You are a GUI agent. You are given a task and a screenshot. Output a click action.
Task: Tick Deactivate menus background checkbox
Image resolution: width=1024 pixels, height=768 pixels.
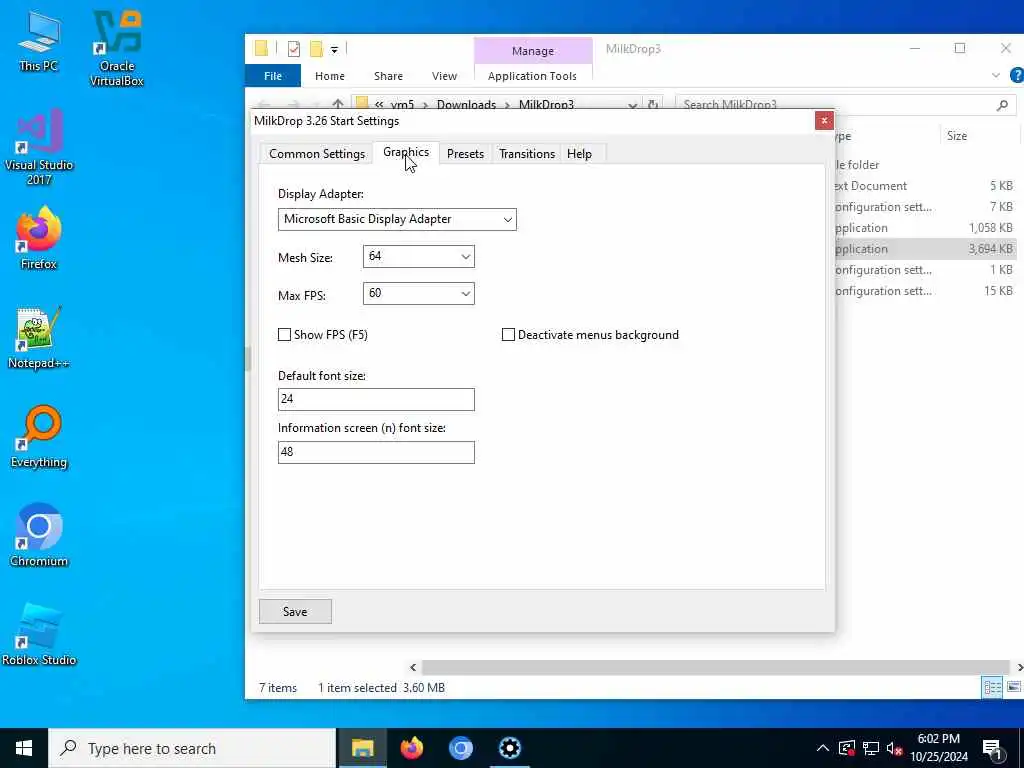pyautogui.click(x=508, y=335)
